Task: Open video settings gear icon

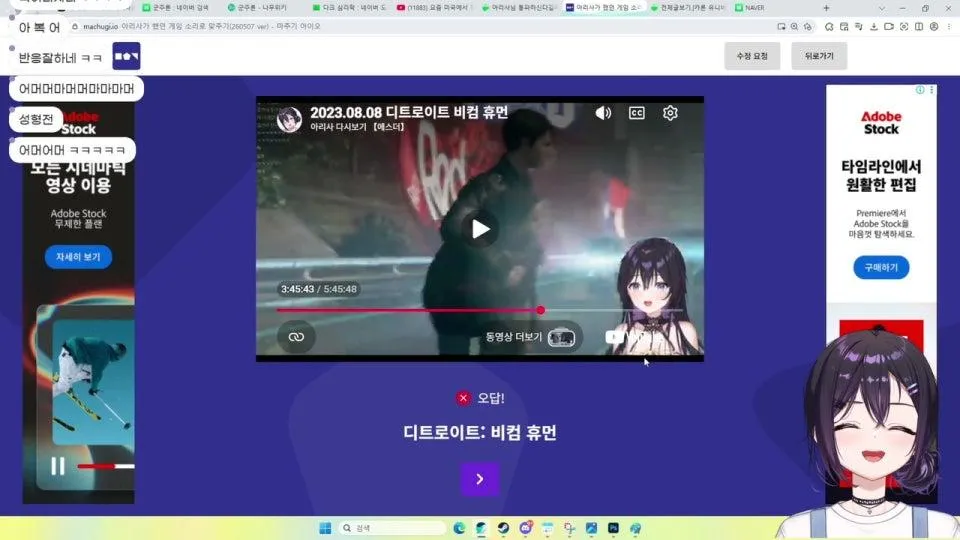Action: [670, 113]
